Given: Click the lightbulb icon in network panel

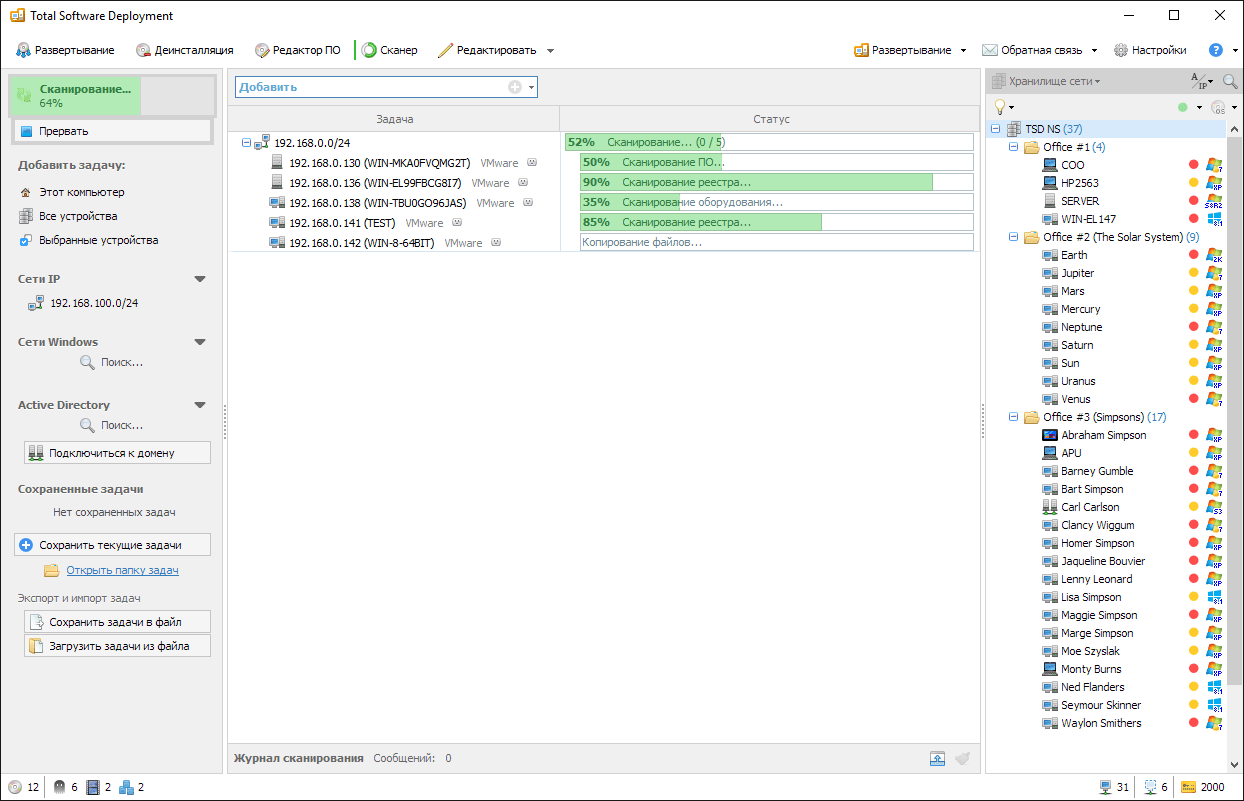Looking at the screenshot, I should click(x=998, y=107).
